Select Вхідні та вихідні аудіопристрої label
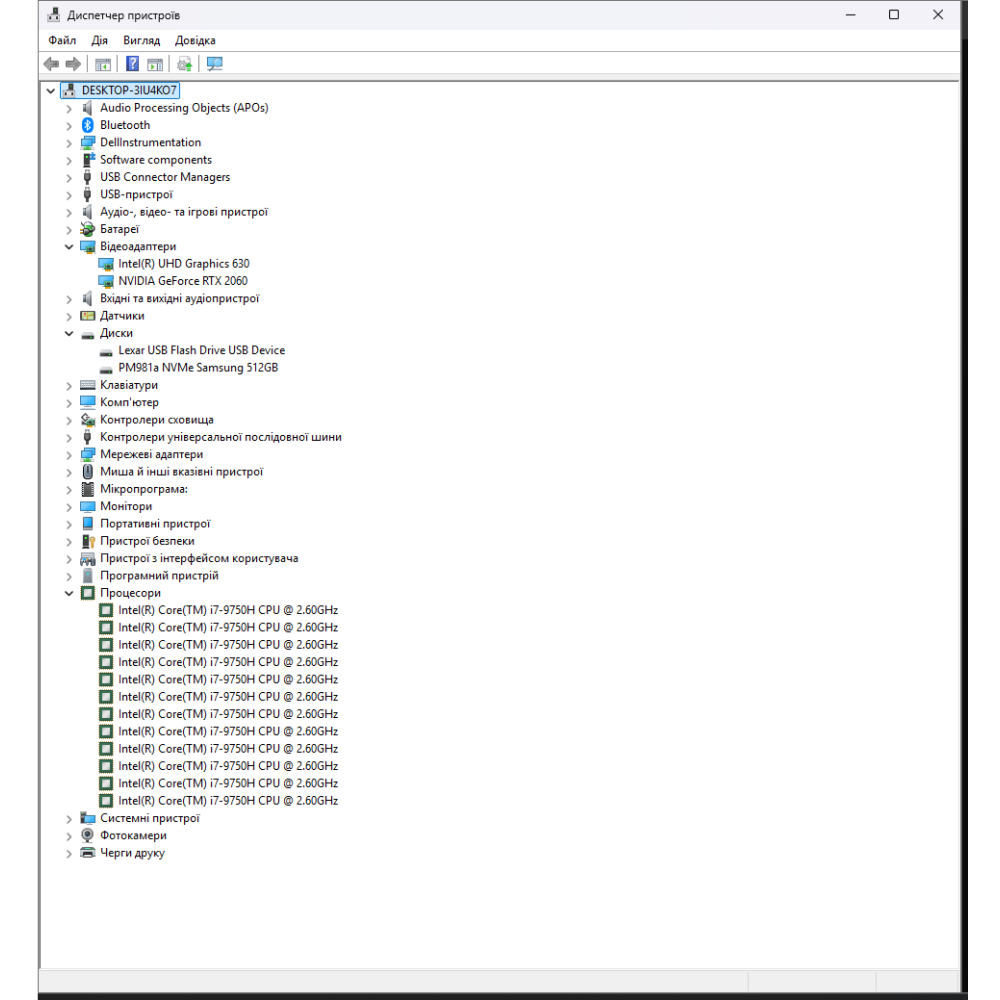This screenshot has height=1000, width=1000. click(180, 298)
